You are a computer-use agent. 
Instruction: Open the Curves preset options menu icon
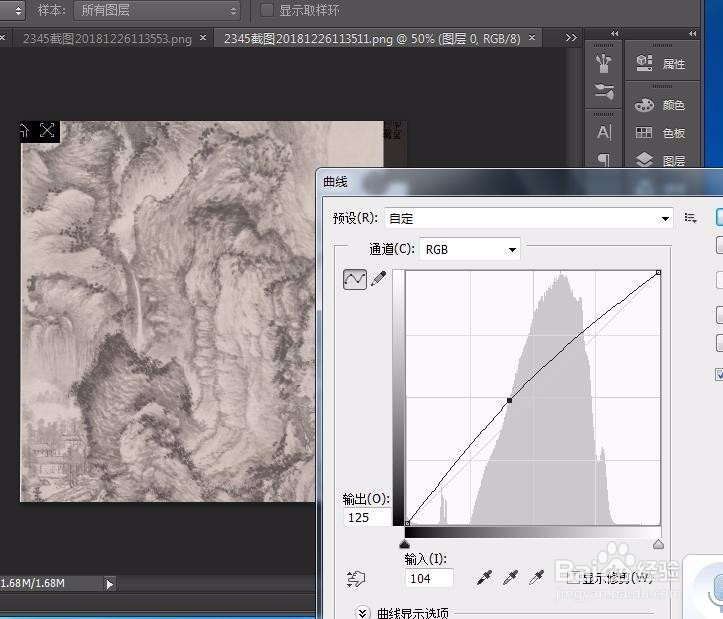coord(690,218)
